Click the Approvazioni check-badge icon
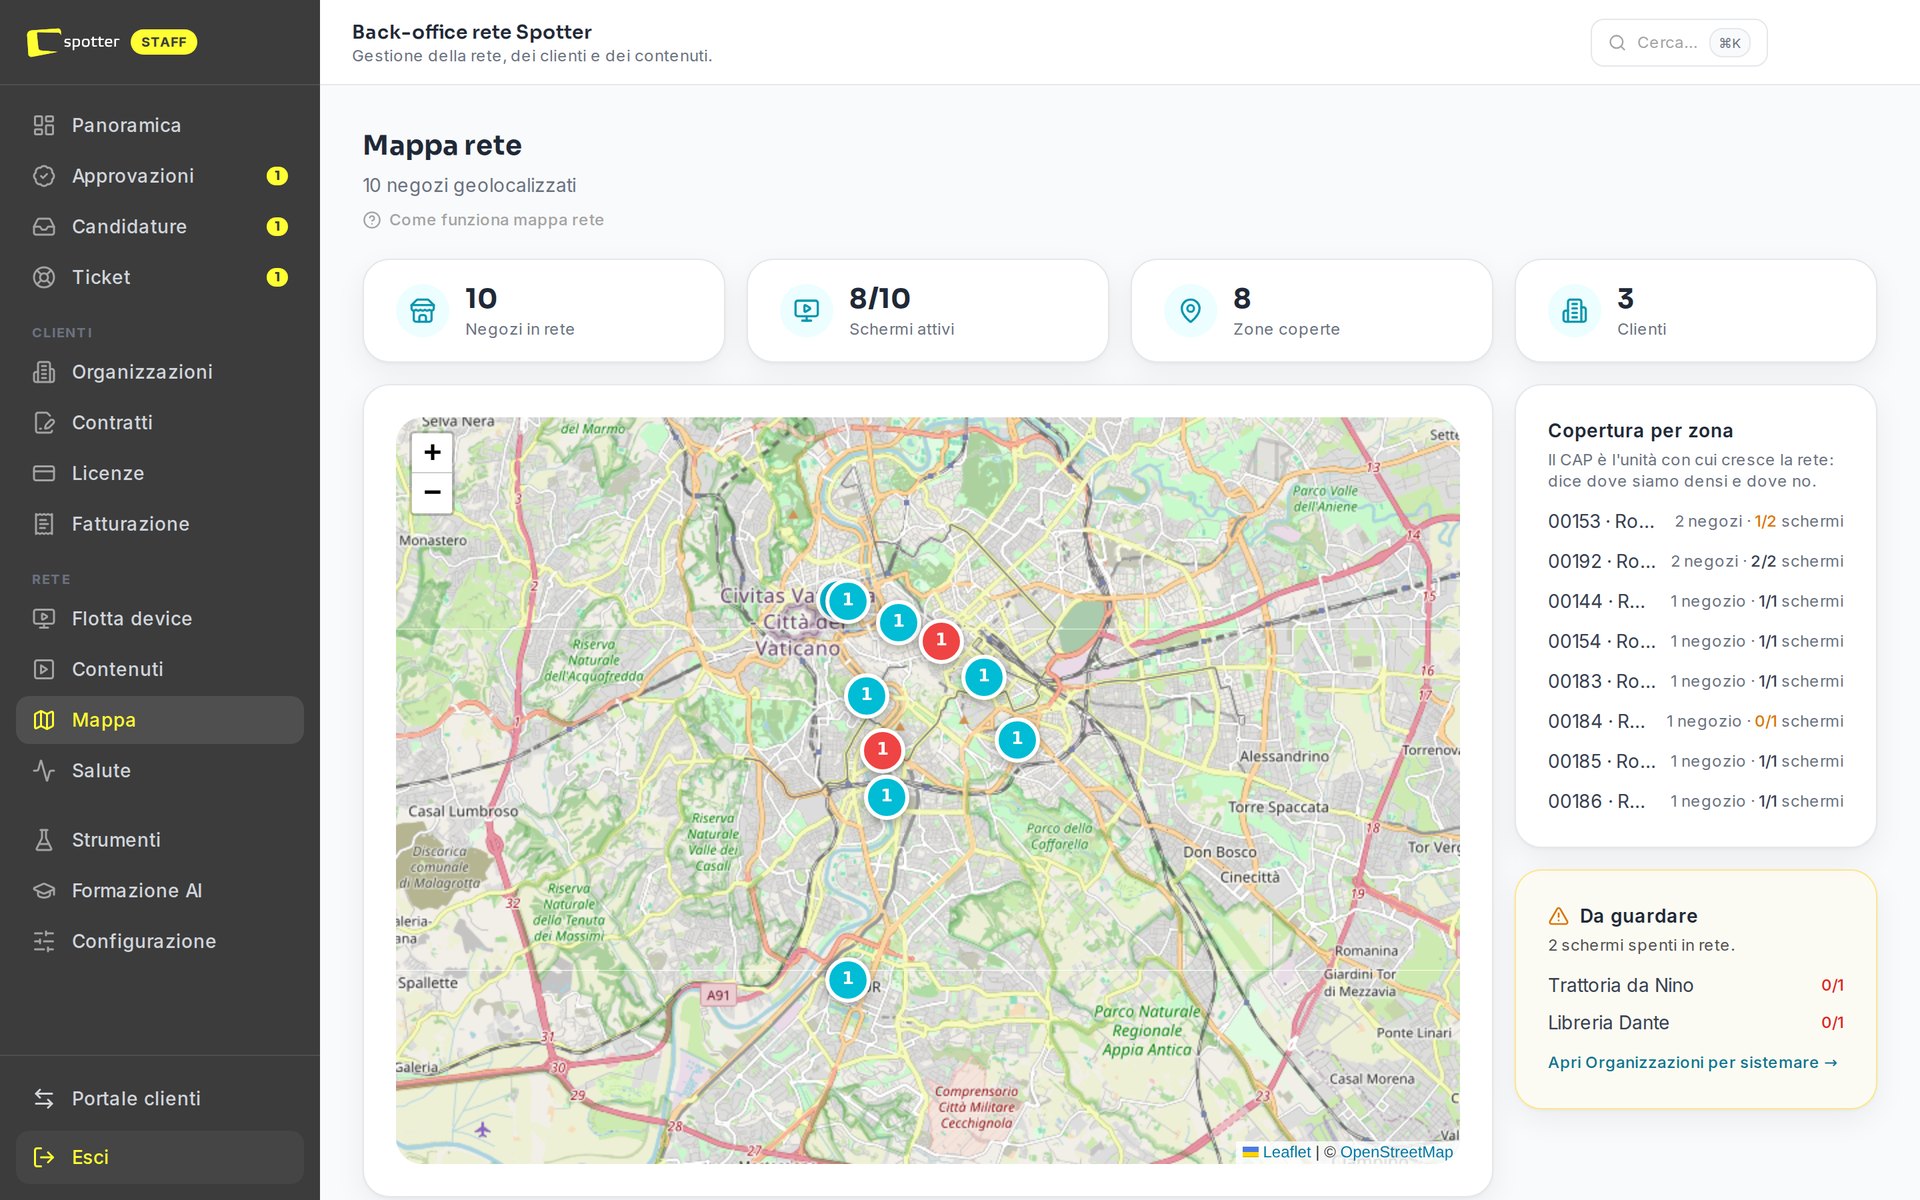The width and height of the screenshot is (1920, 1200). point(44,176)
